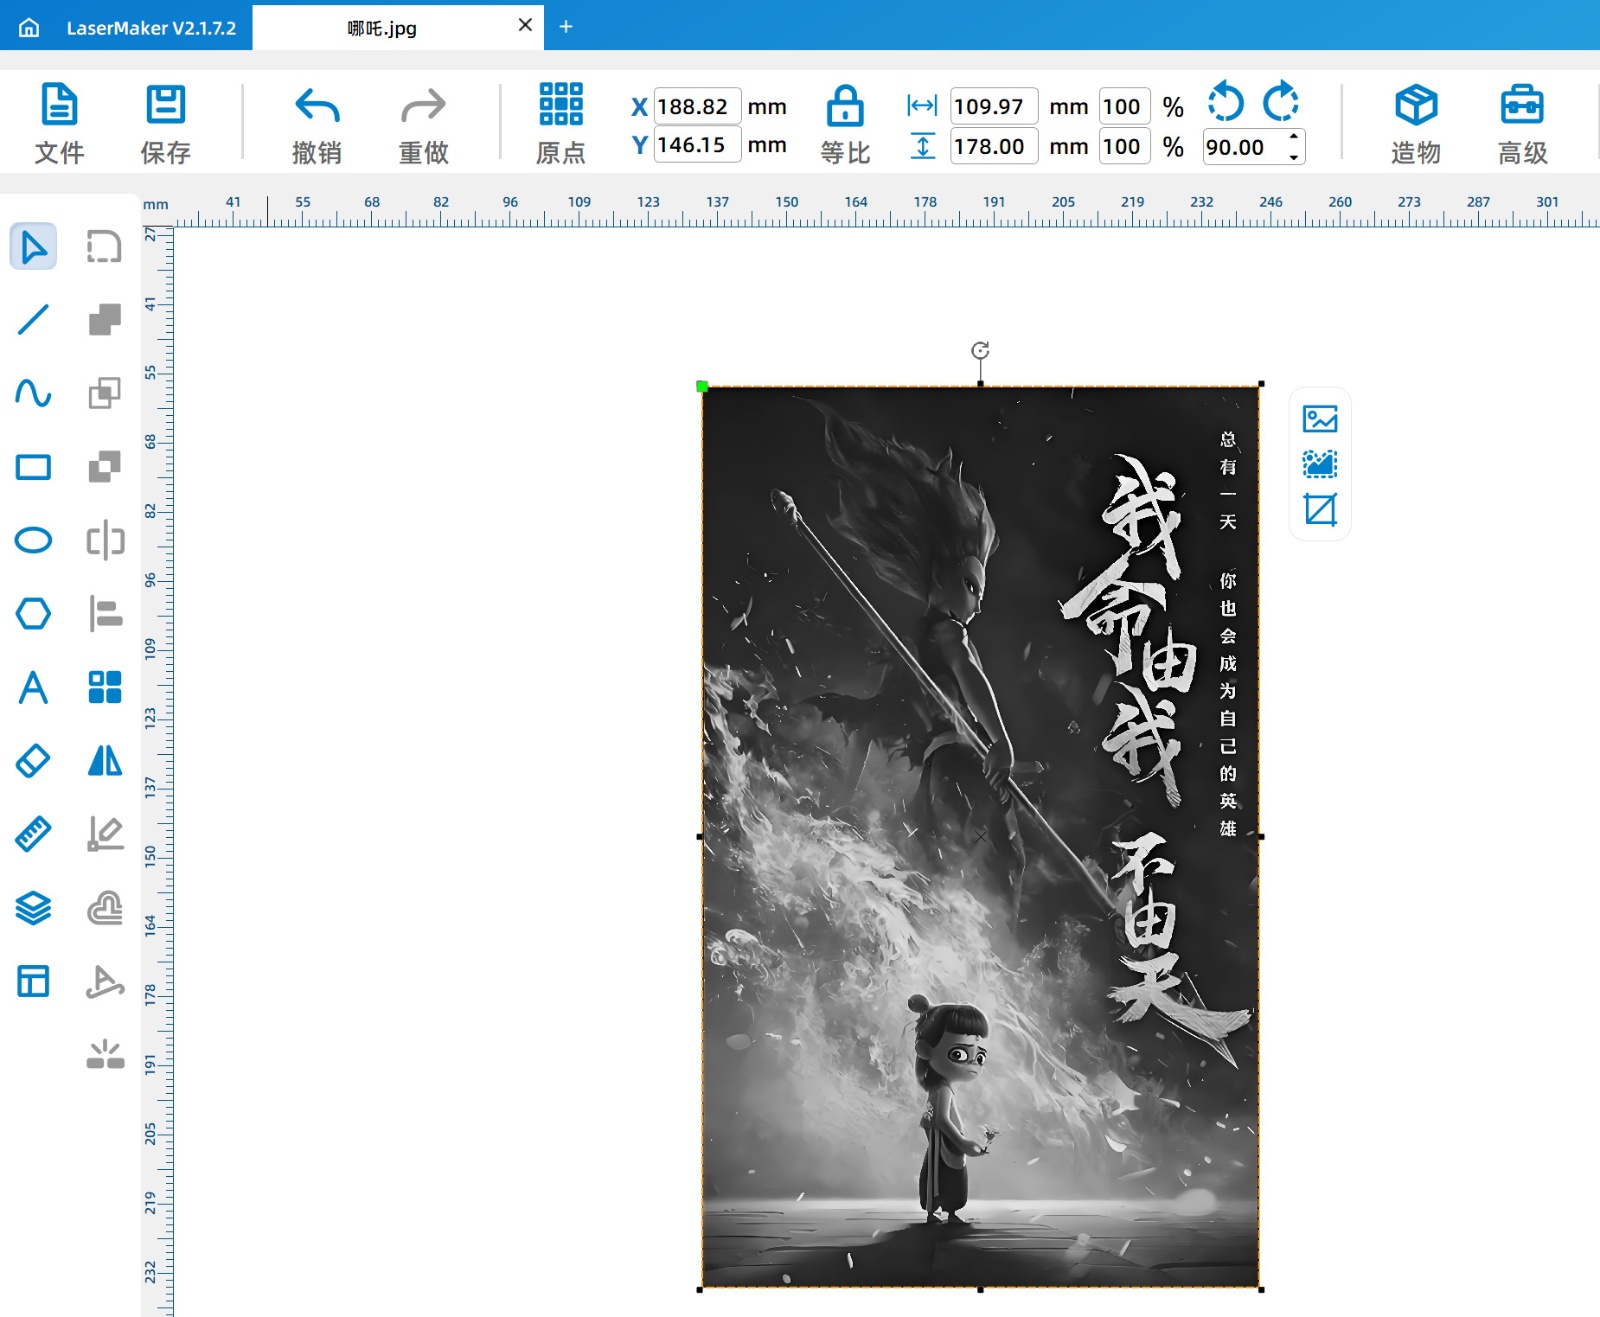Click the intersect shapes icon
1600x1317 pixels.
pos(104,393)
